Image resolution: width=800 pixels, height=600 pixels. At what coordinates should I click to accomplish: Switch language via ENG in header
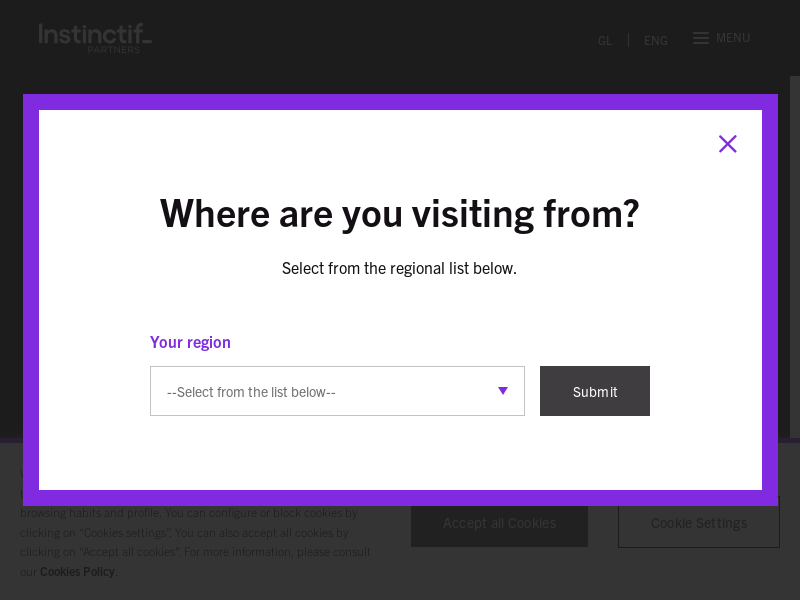pyautogui.click(x=655, y=41)
